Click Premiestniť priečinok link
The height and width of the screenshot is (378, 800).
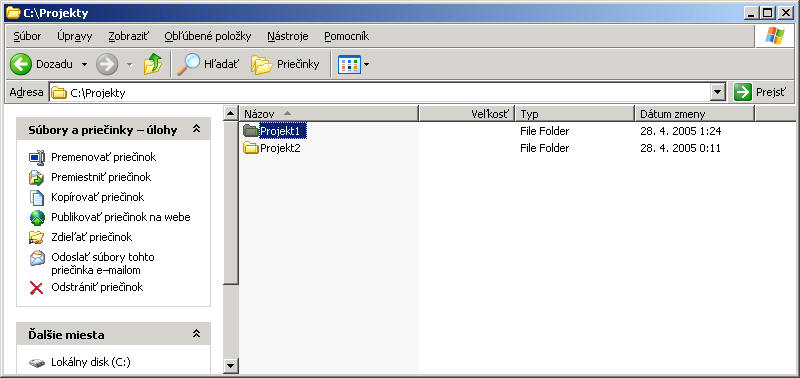click(101, 177)
